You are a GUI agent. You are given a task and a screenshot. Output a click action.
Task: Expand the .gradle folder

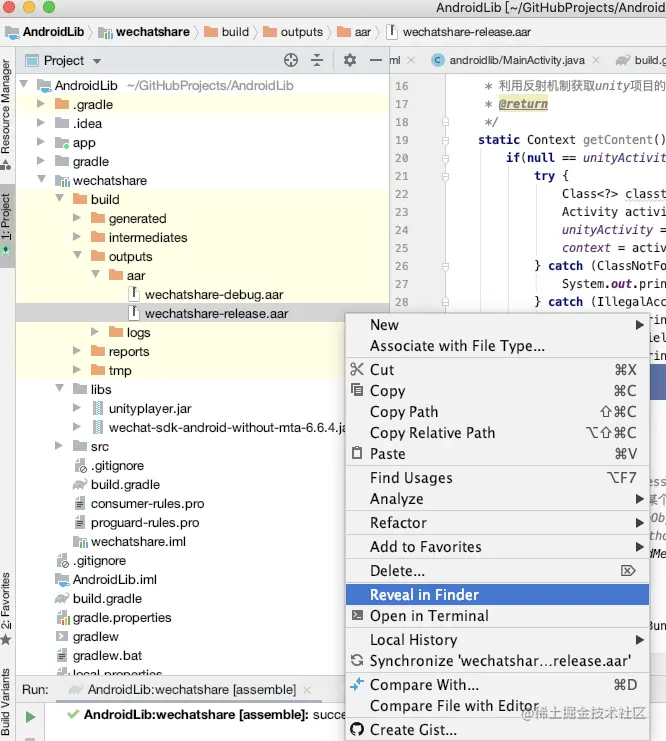click(41, 103)
